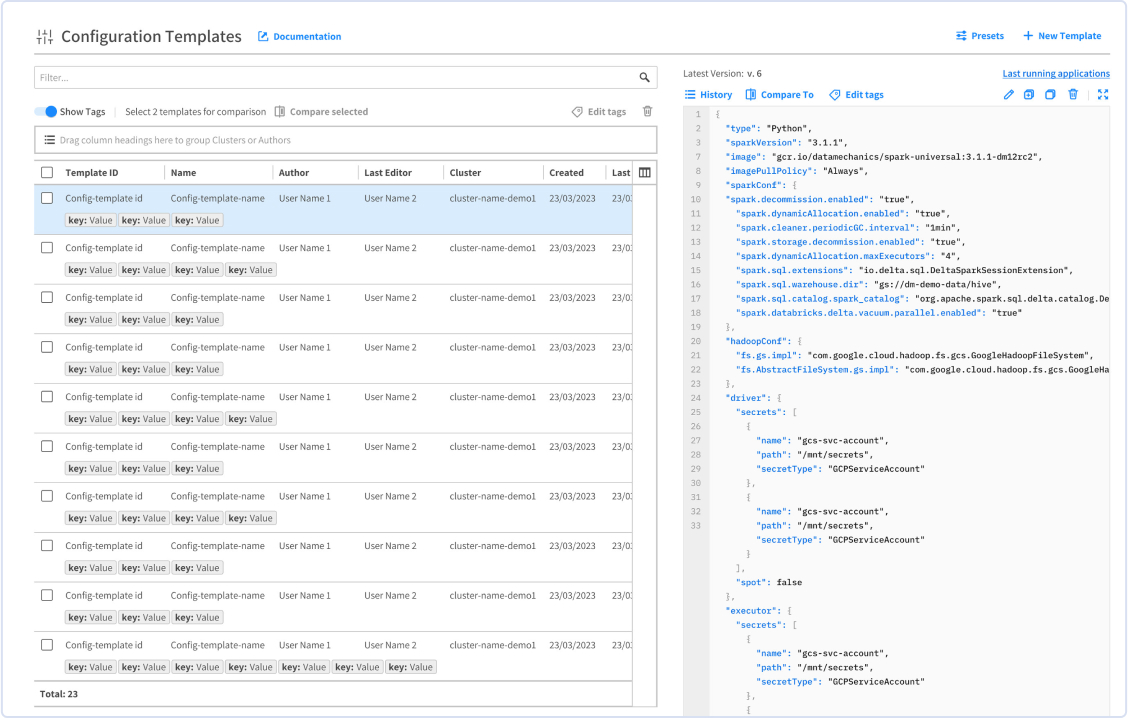This screenshot has width=1128, height=718.
Task: Click the "spark.sql.extensions" code line
Action: coord(904,270)
